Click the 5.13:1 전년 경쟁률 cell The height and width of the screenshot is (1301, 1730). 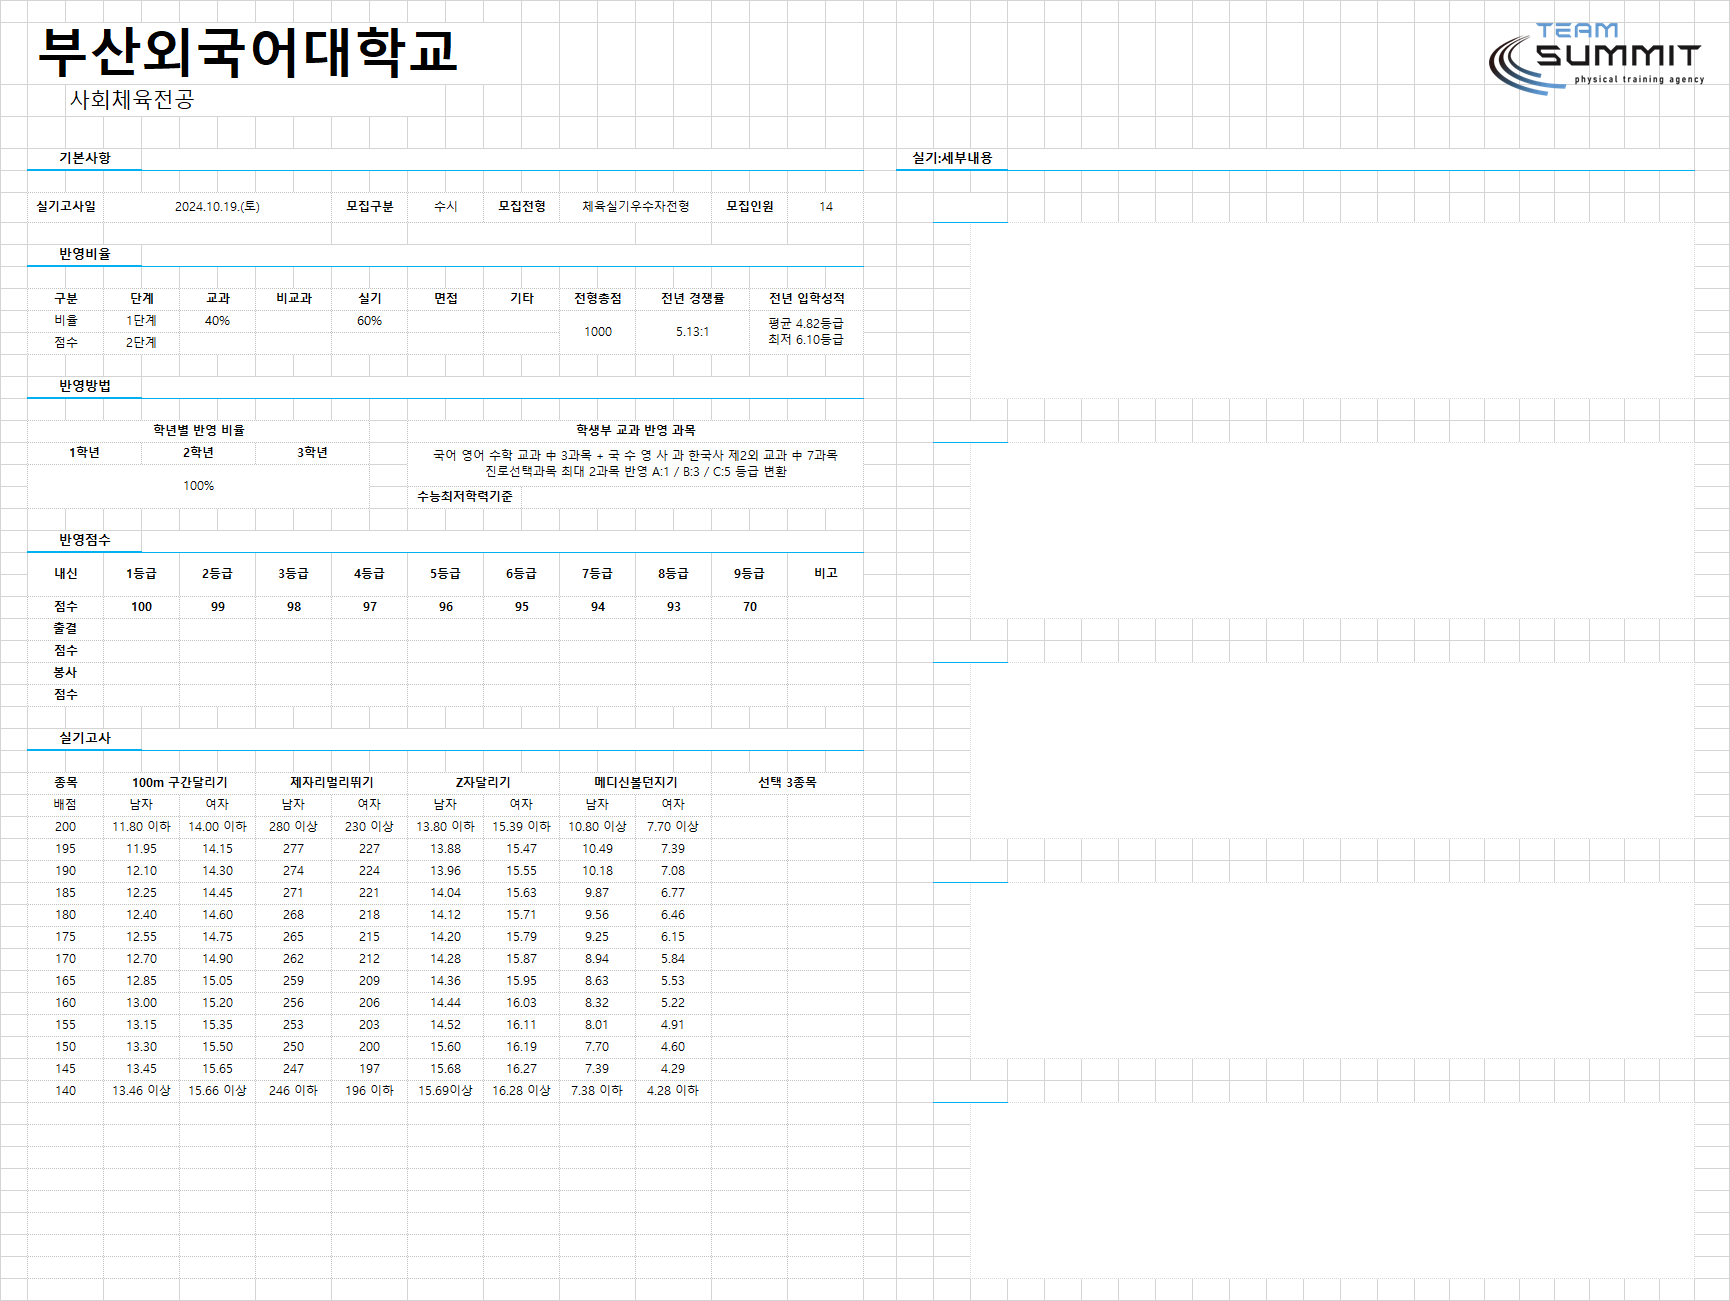point(692,332)
